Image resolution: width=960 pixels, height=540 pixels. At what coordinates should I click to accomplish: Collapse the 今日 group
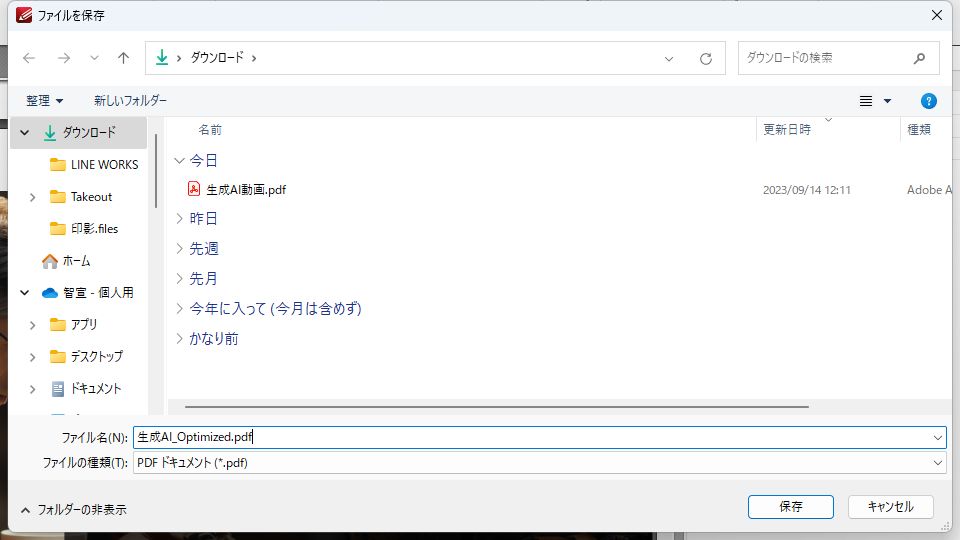pyautogui.click(x=179, y=160)
